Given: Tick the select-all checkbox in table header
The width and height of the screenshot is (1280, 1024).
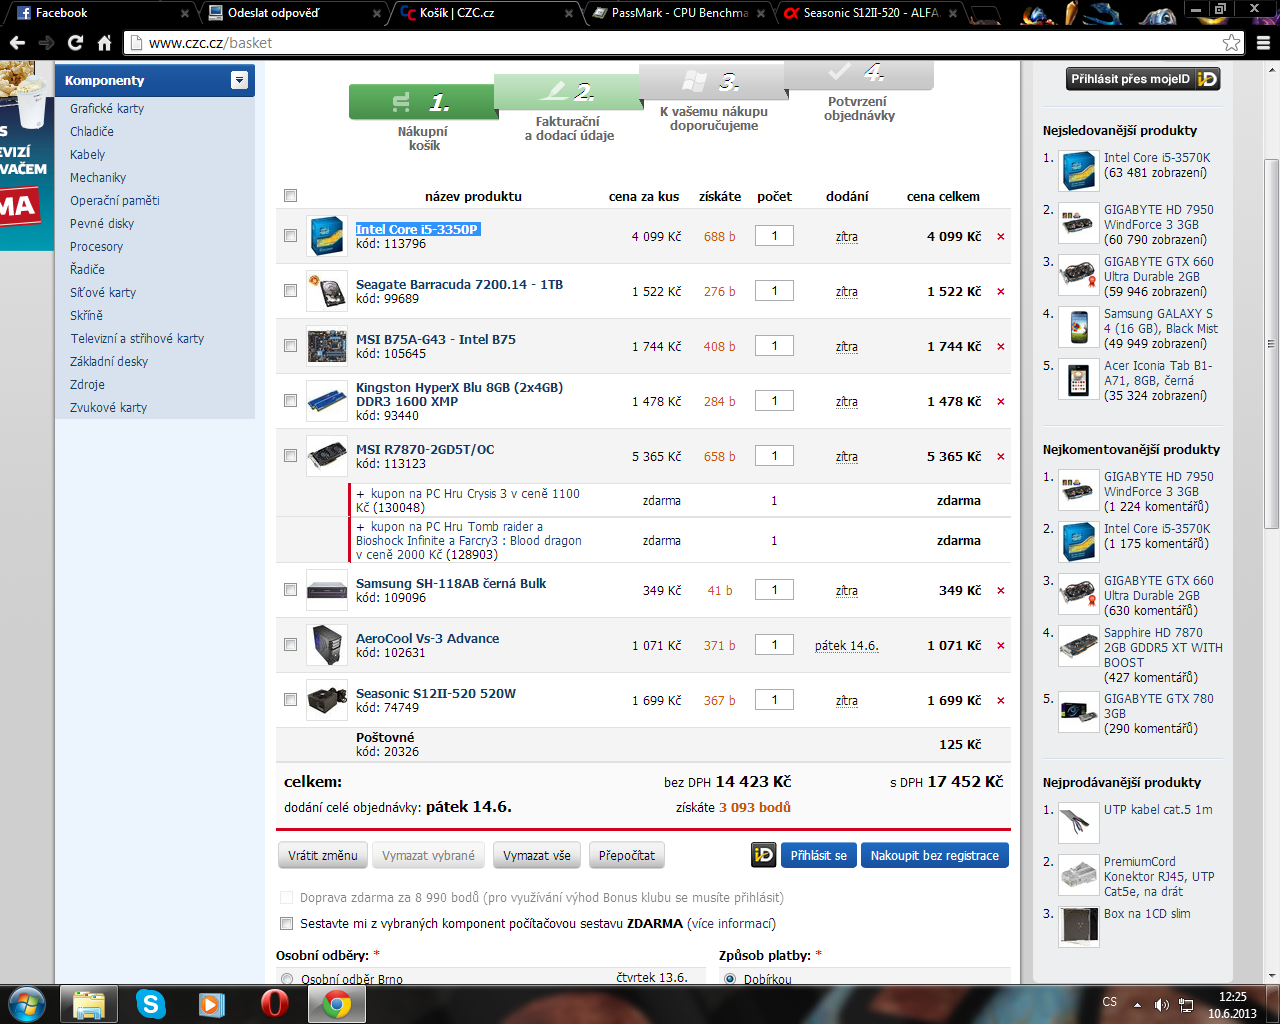Looking at the screenshot, I should click(x=290, y=196).
